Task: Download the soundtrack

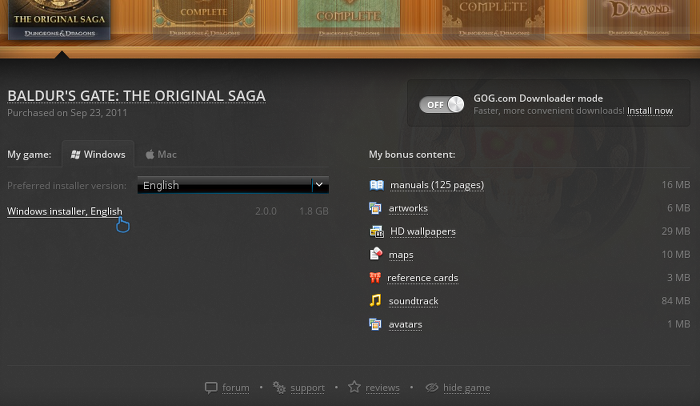Action: click(x=413, y=301)
